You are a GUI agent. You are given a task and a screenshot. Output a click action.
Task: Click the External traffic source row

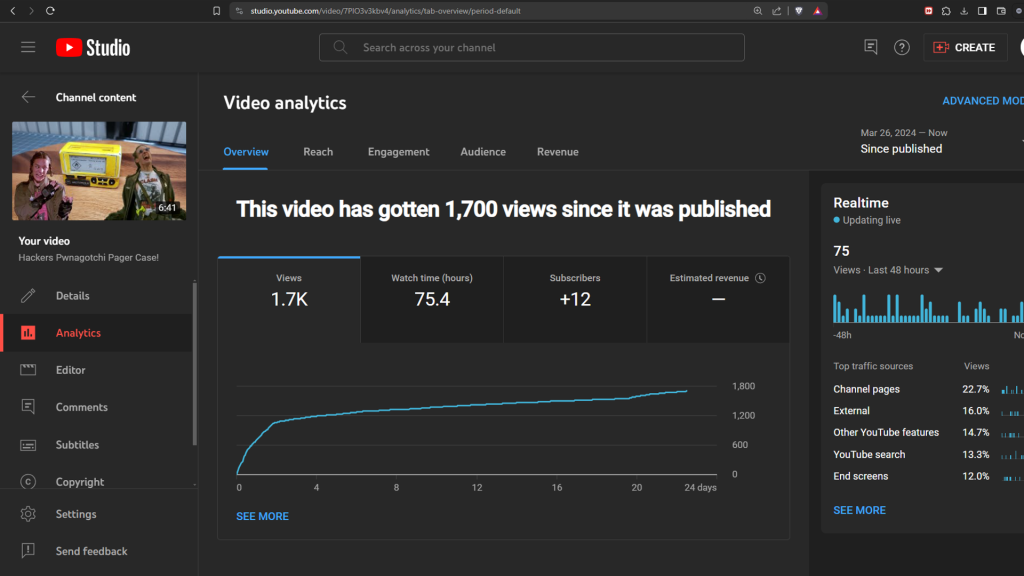point(927,411)
